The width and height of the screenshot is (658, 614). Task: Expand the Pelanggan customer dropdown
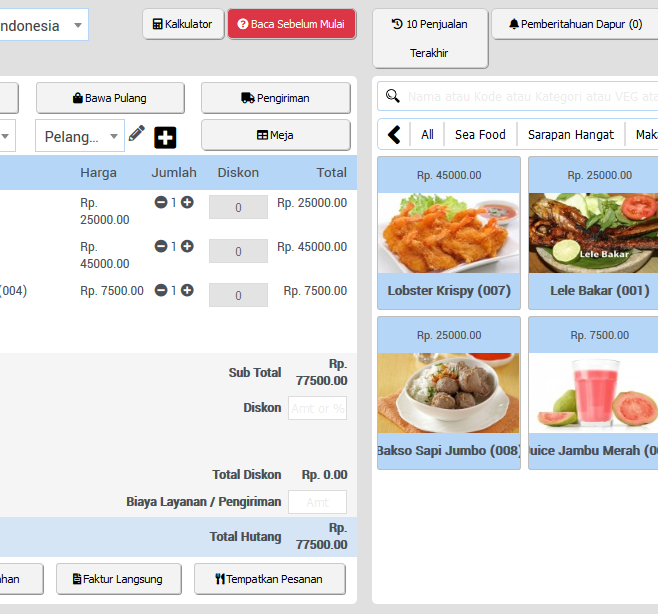click(x=80, y=136)
